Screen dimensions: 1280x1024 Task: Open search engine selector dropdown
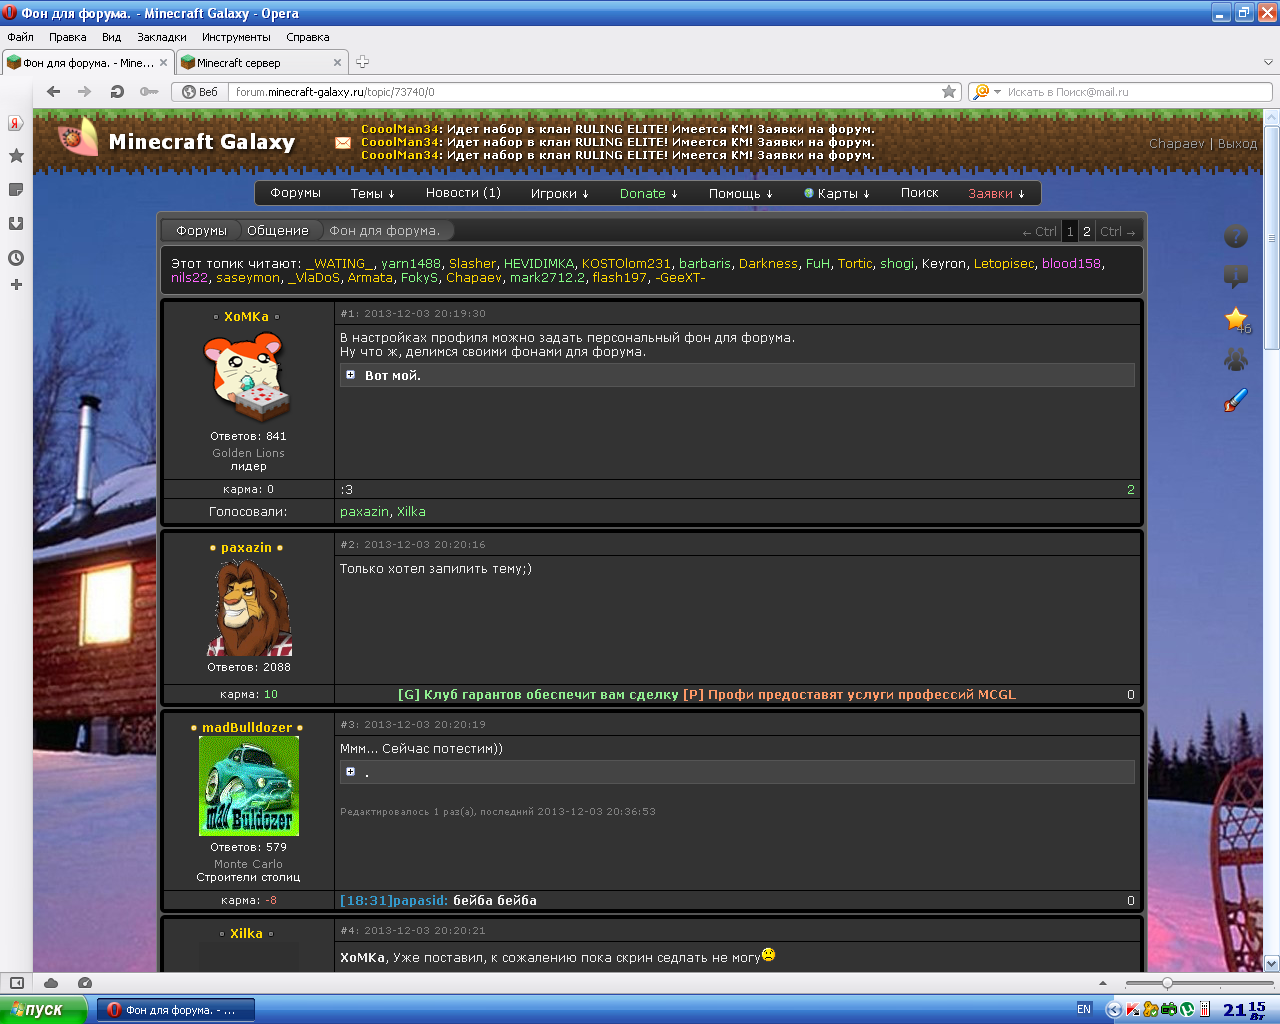985,91
